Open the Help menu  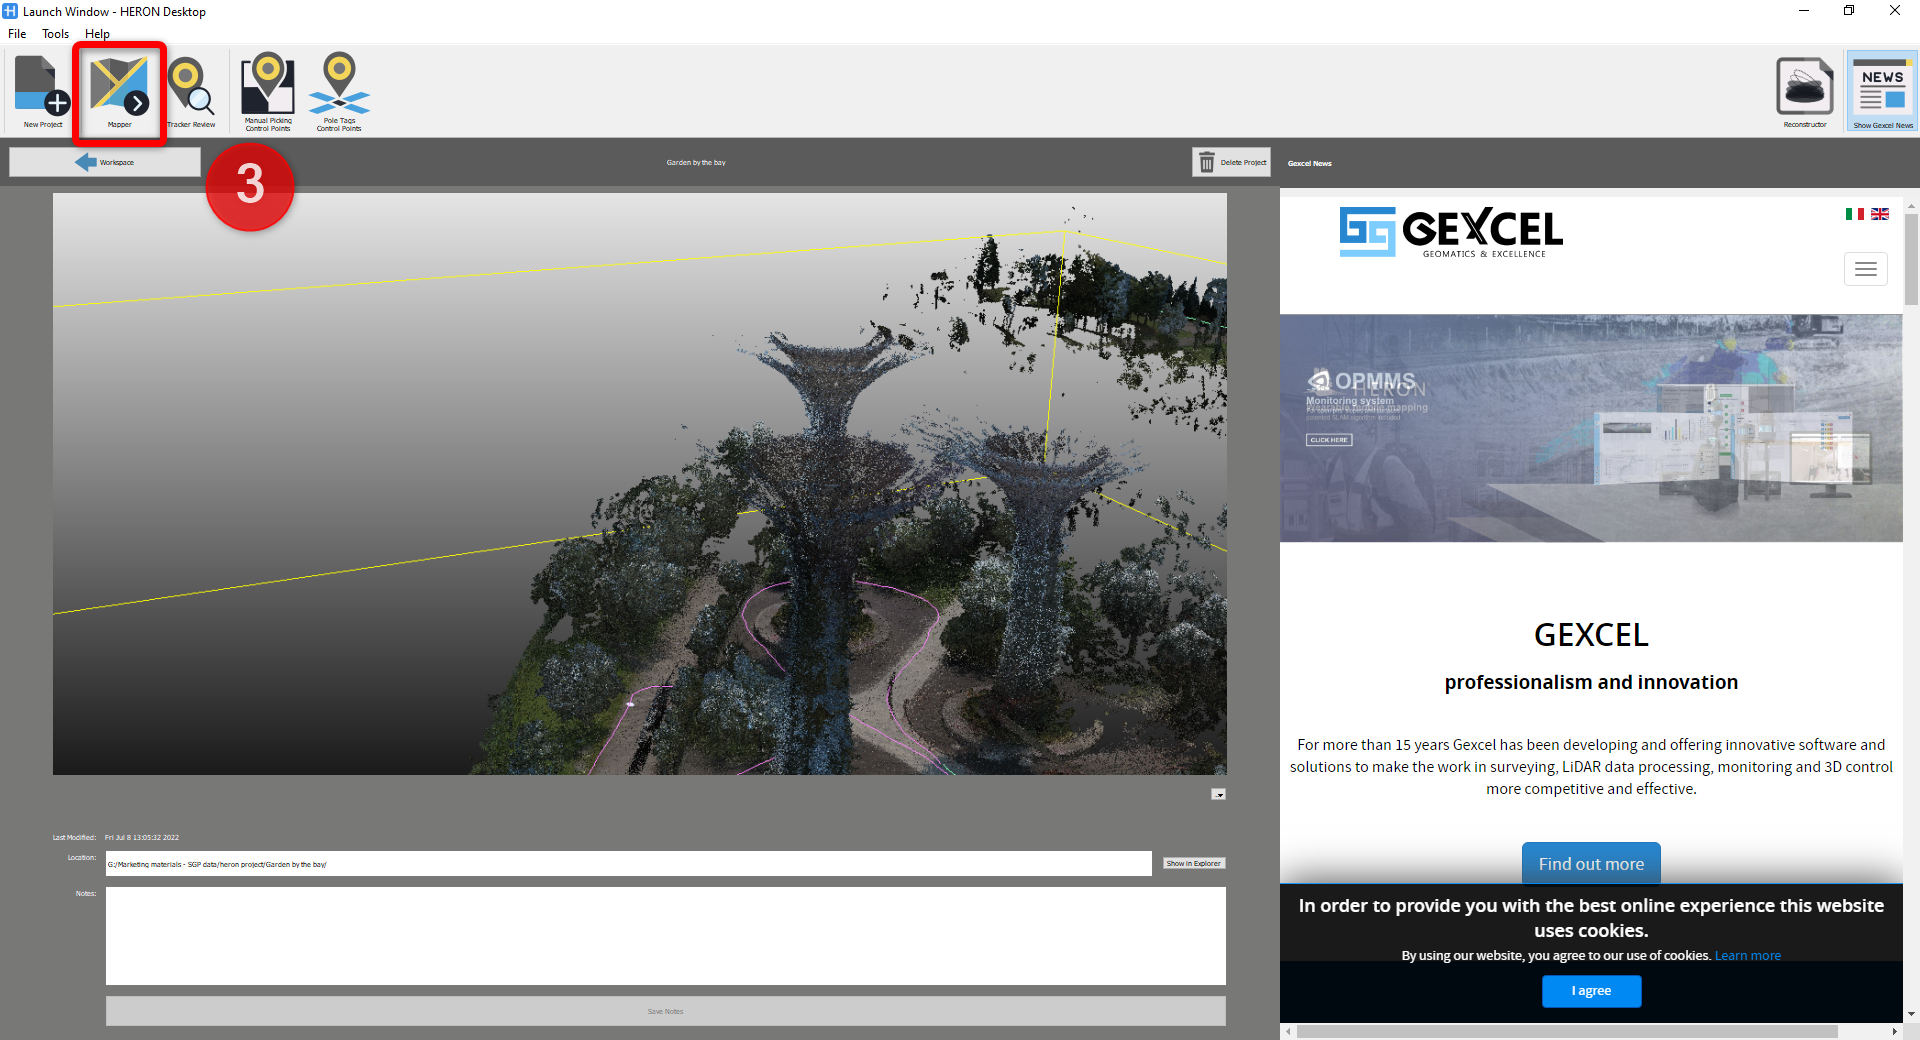(x=97, y=34)
